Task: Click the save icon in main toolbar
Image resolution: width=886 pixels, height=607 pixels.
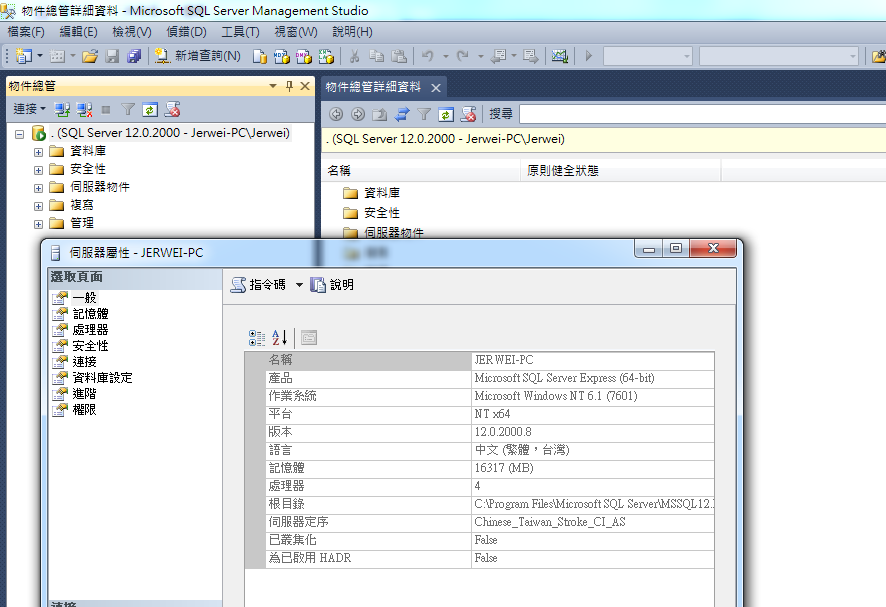Action: 112,56
